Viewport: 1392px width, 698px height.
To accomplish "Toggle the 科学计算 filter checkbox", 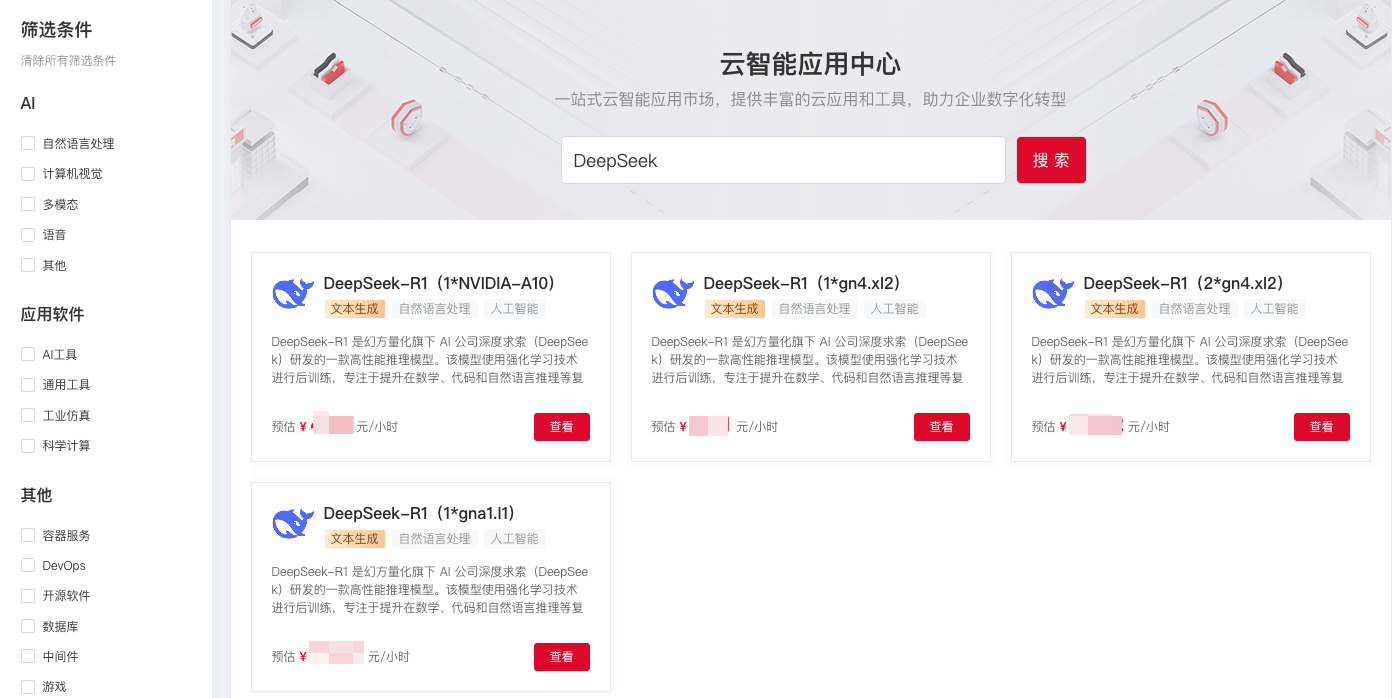I will click(x=28, y=446).
